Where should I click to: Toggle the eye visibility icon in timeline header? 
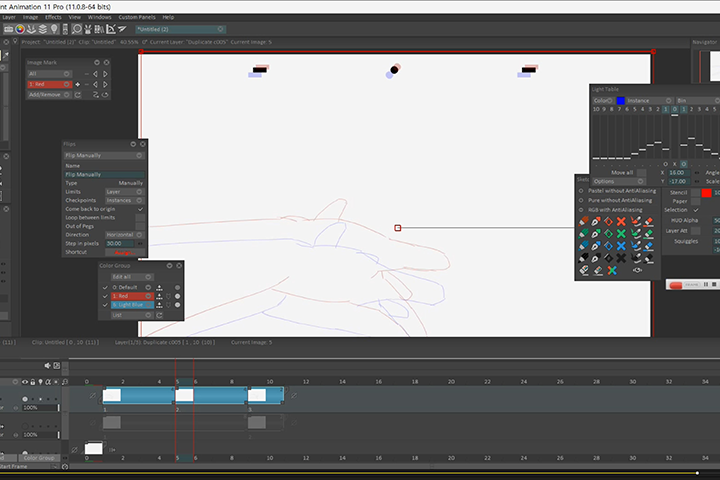25,382
